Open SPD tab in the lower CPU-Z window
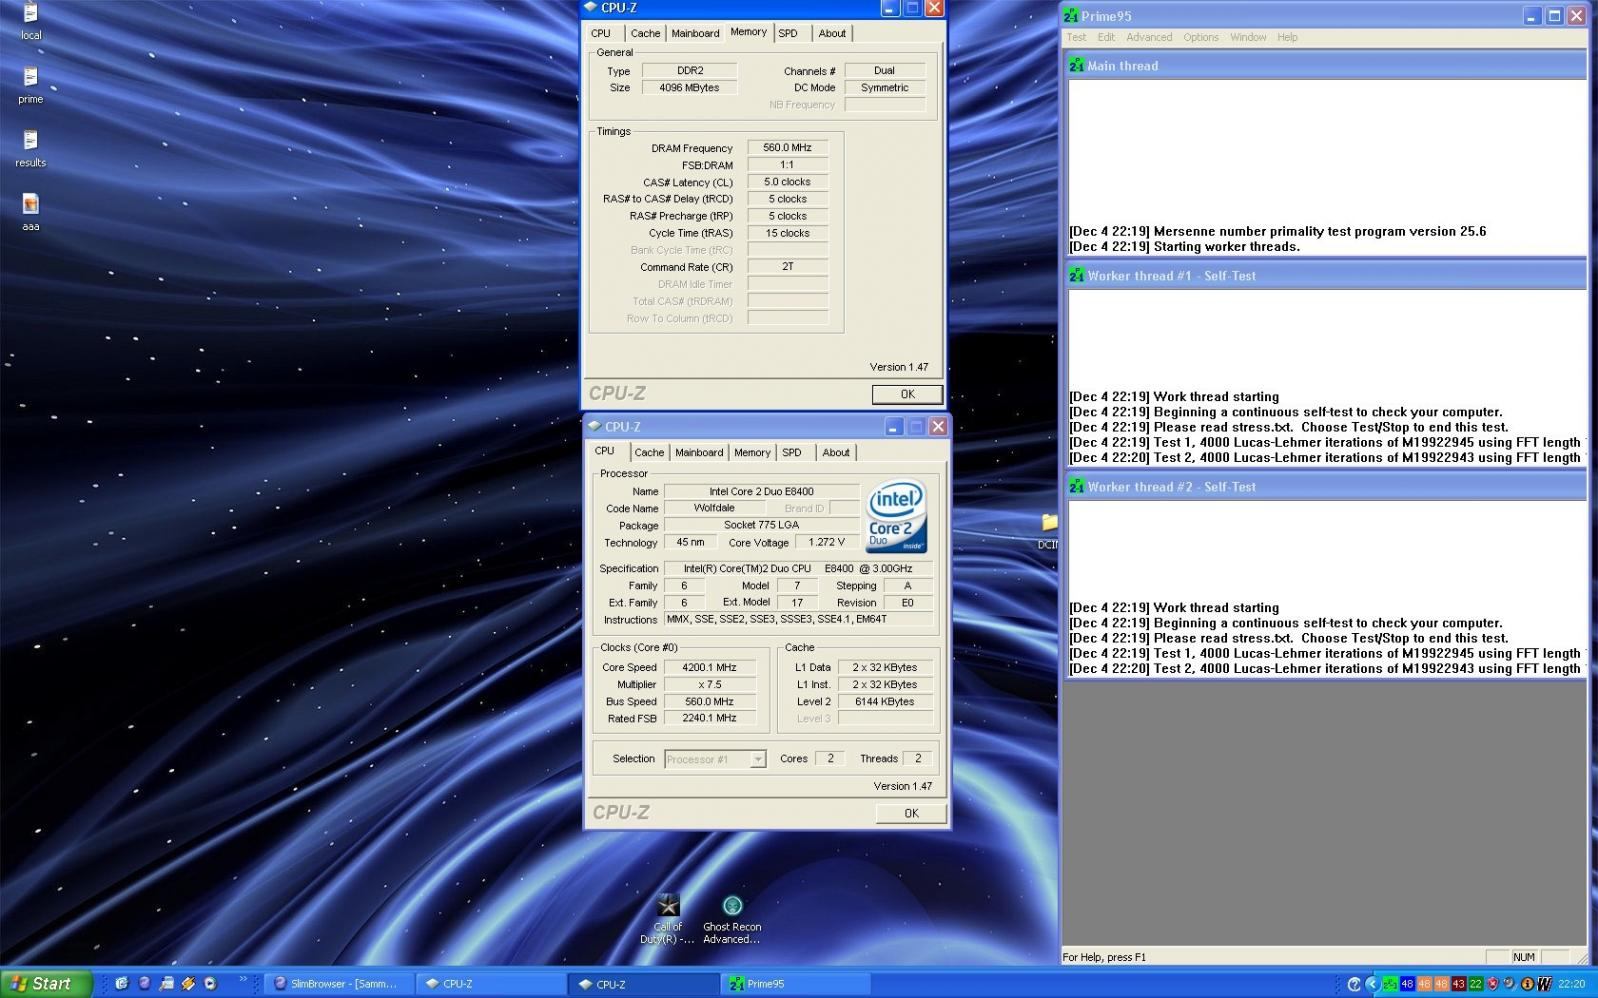1598x998 pixels. click(x=792, y=452)
